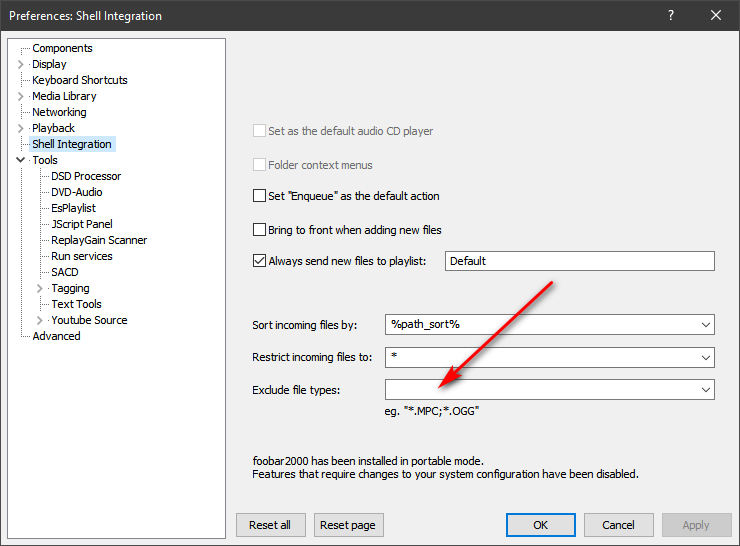The image size is (740, 546).
Task: Click the help question mark in the title bar
Action: point(671,16)
